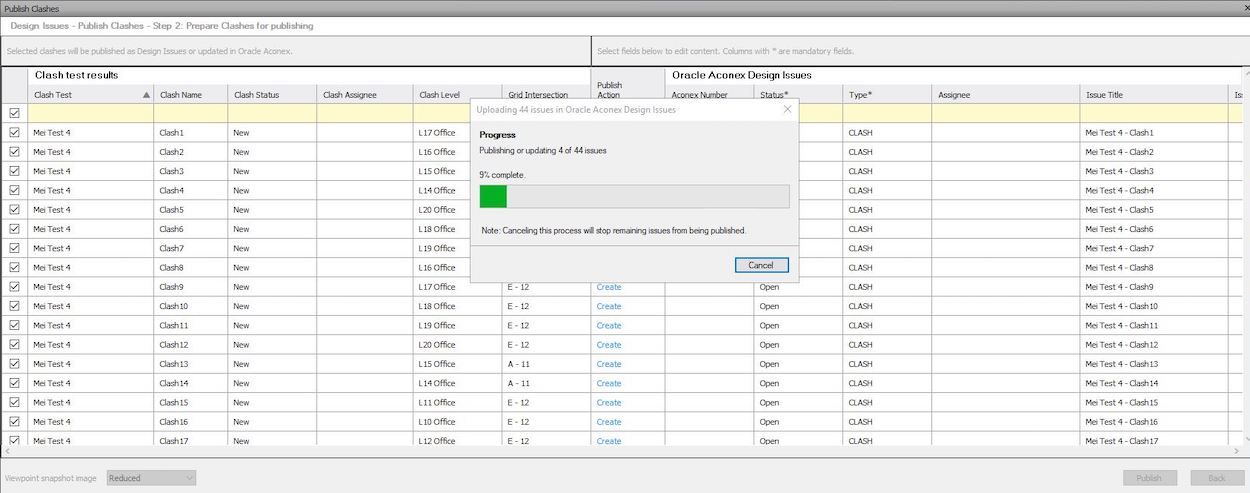Click the Back button
The image size is (1250, 493).
[1216, 478]
